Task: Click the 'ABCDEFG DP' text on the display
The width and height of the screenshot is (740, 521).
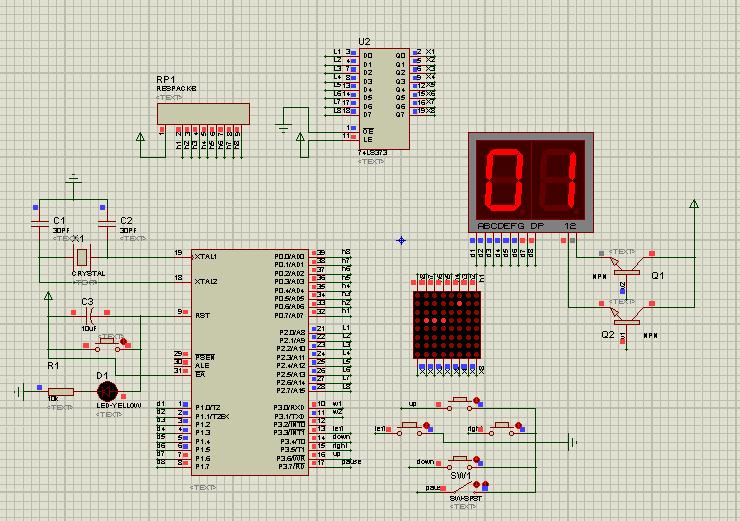Action: [x=511, y=226]
